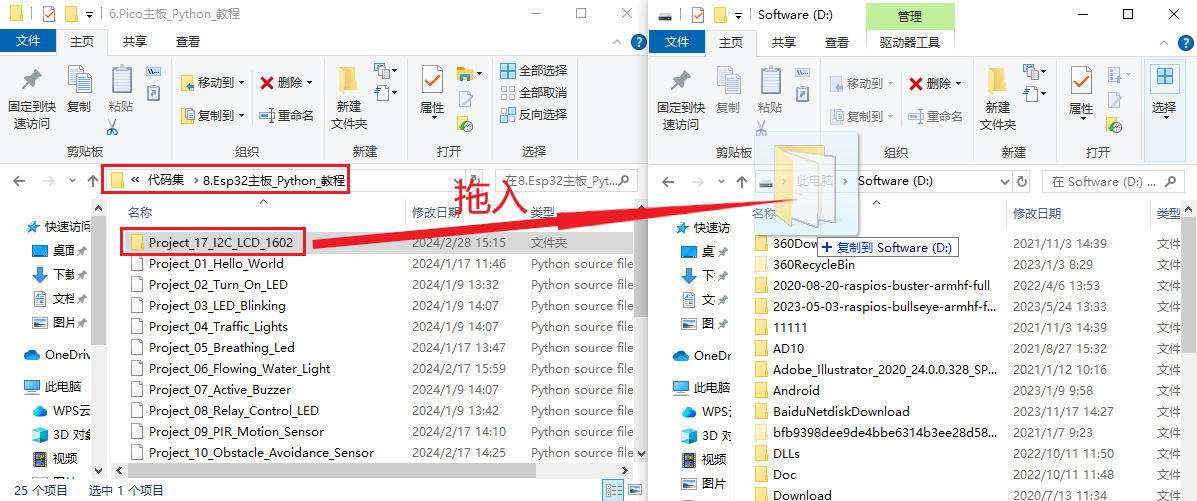Open Delete dropdown arrow in left window
The height and width of the screenshot is (501, 1197).
[x=309, y=83]
